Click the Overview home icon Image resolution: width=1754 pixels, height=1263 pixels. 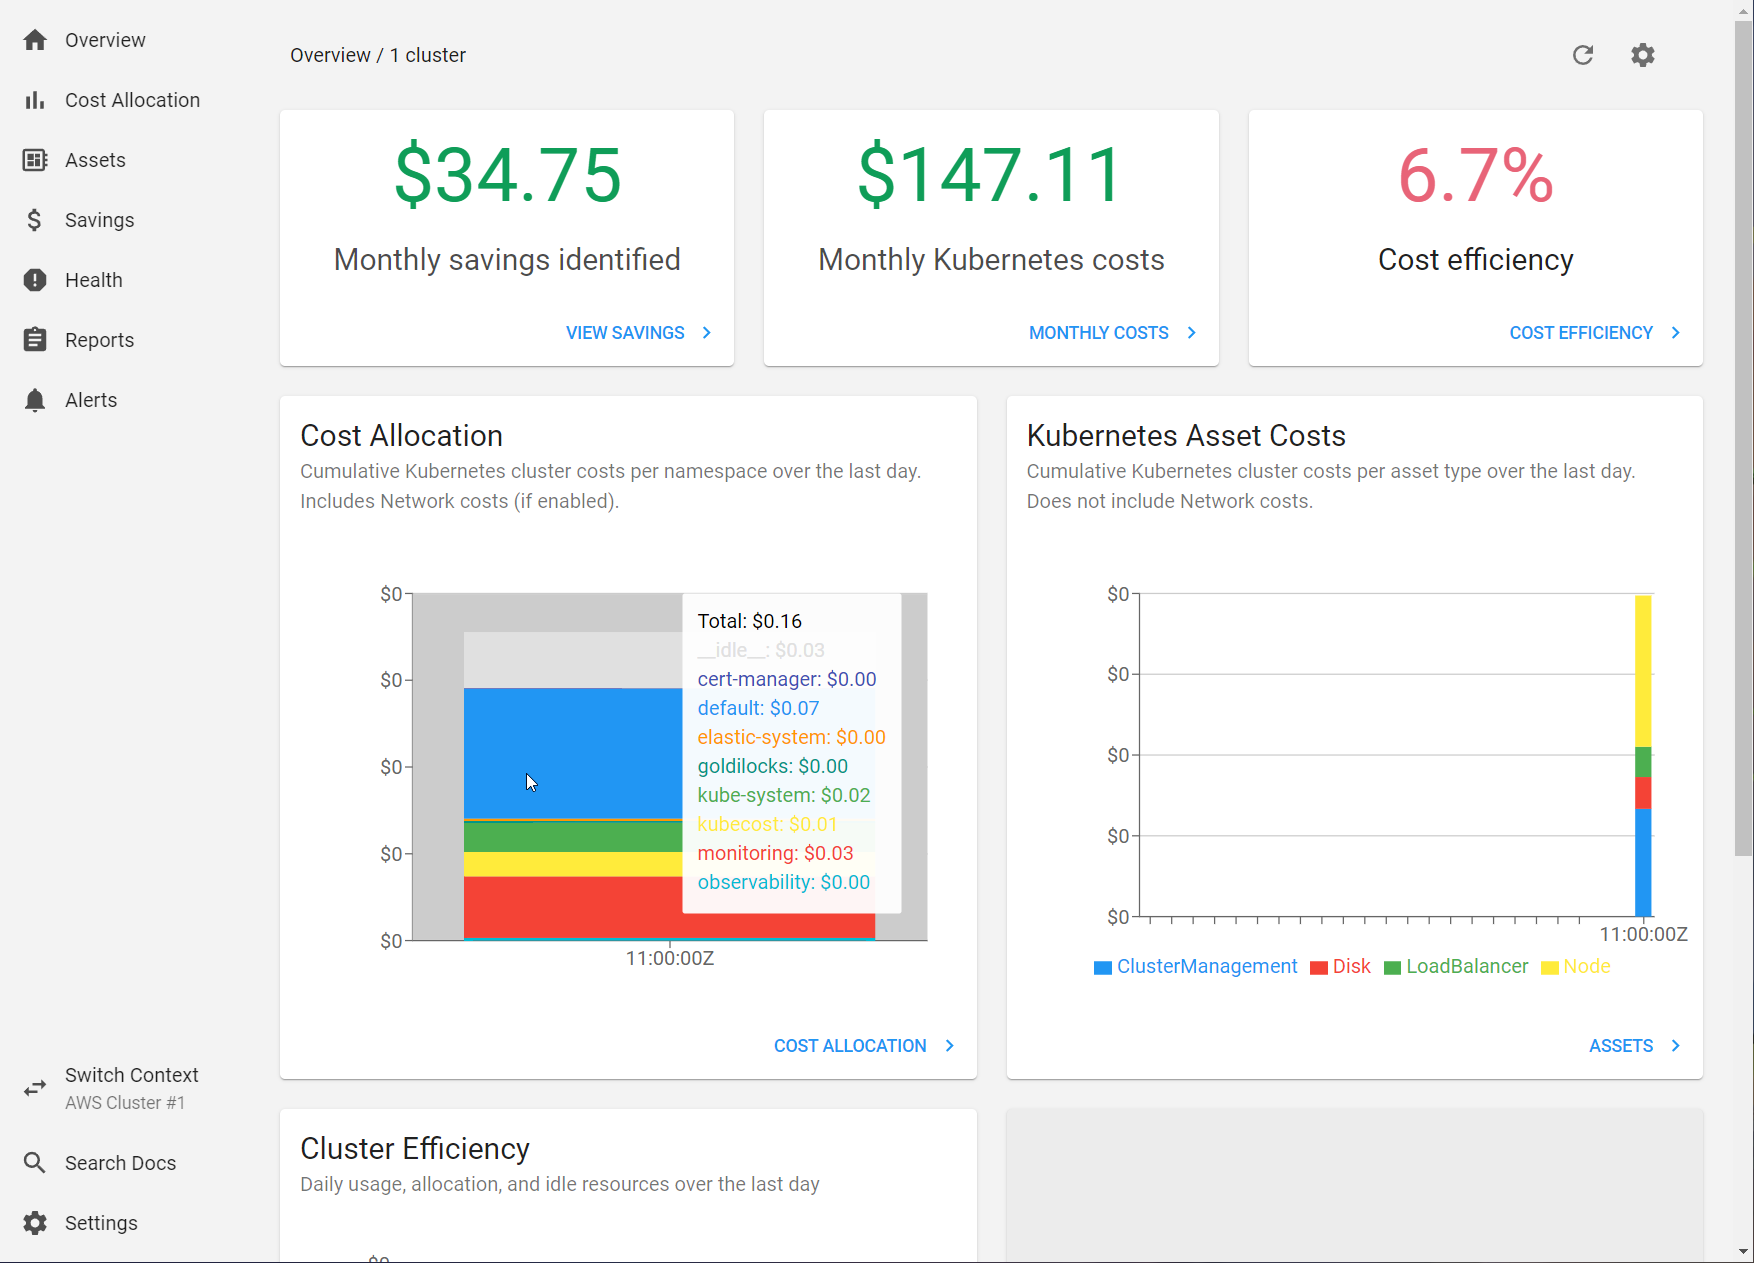(35, 40)
